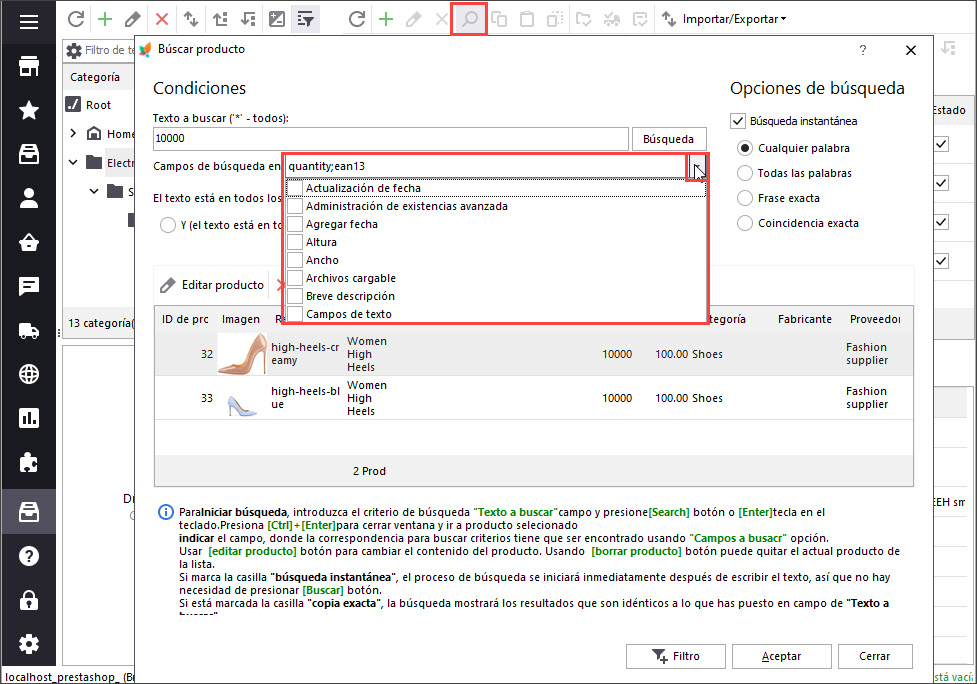Image resolution: width=977 pixels, height=684 pixels.
Task: Open the settings gear in sidebar
Action: 29,644
